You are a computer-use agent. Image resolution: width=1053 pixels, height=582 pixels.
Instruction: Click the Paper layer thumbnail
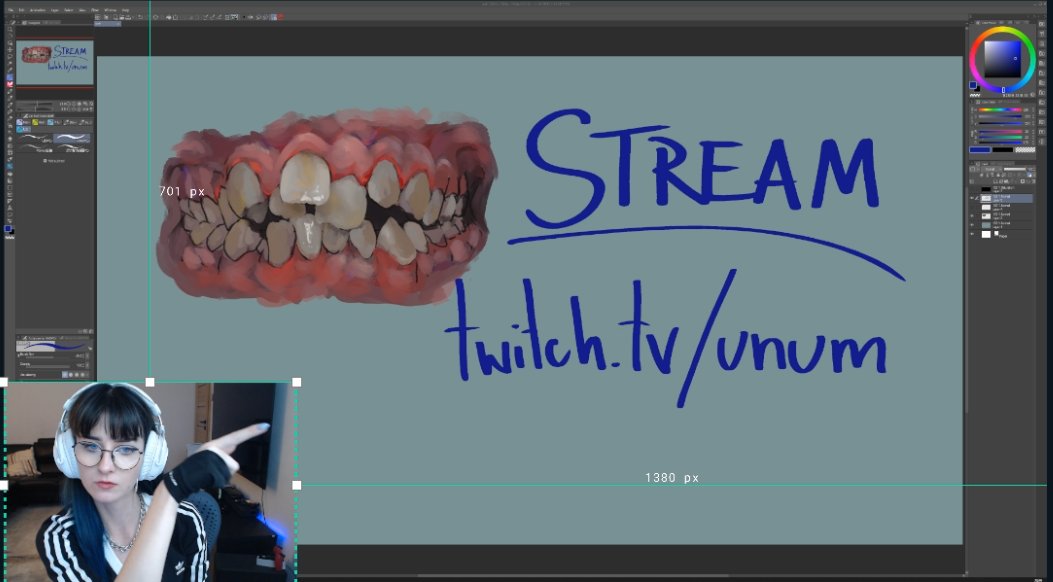pyautogui.click(x=987, y=234)
